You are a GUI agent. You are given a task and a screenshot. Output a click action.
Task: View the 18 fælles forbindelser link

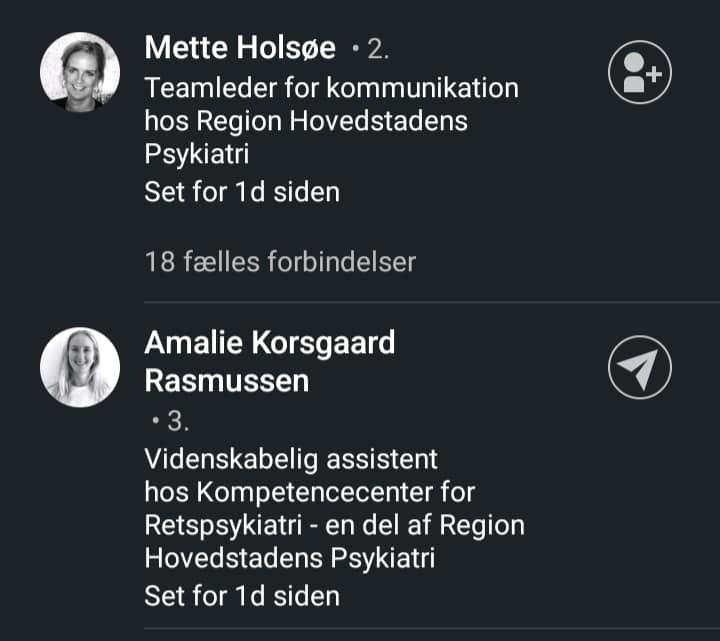tap(280, 262)
